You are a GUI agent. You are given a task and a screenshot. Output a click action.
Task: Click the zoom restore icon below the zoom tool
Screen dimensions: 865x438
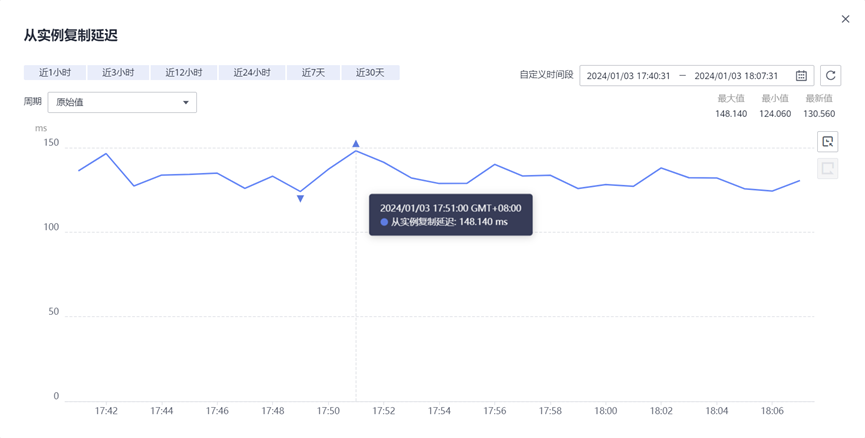pos(827,169)
